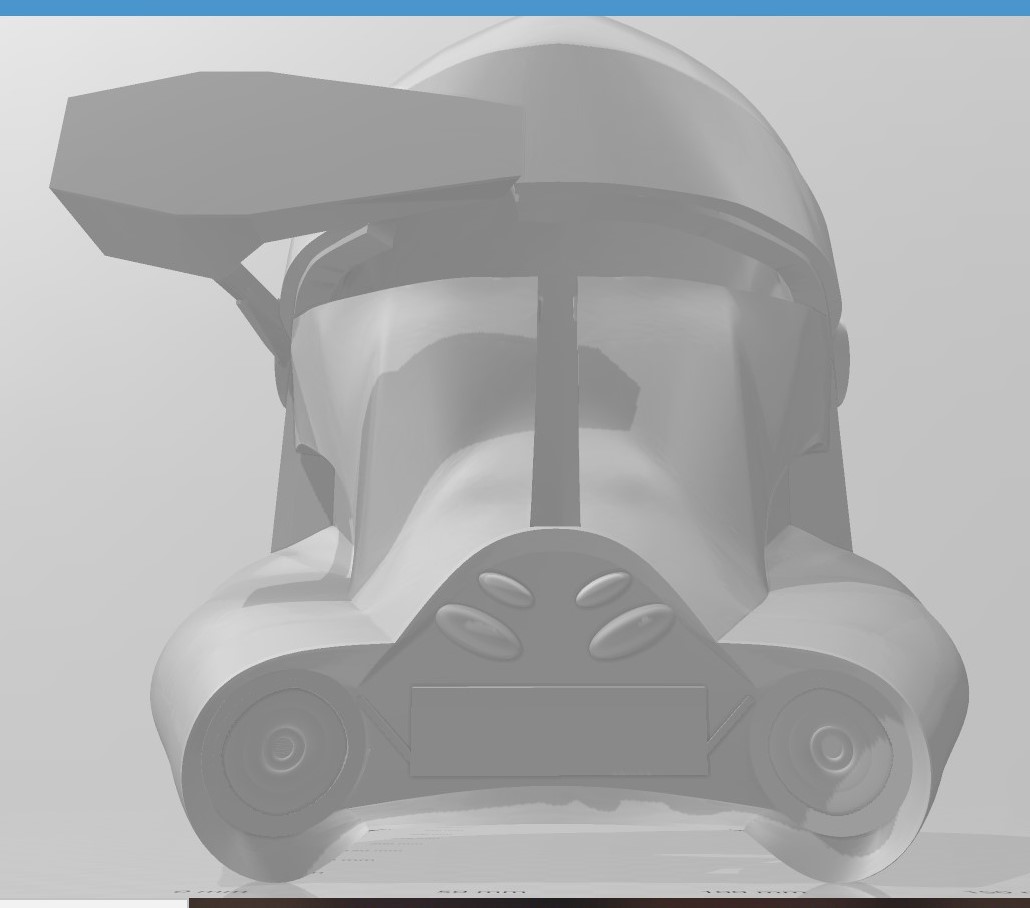Click the 50 mm ruler label
1030x908 pixels.
pos(481,892)
